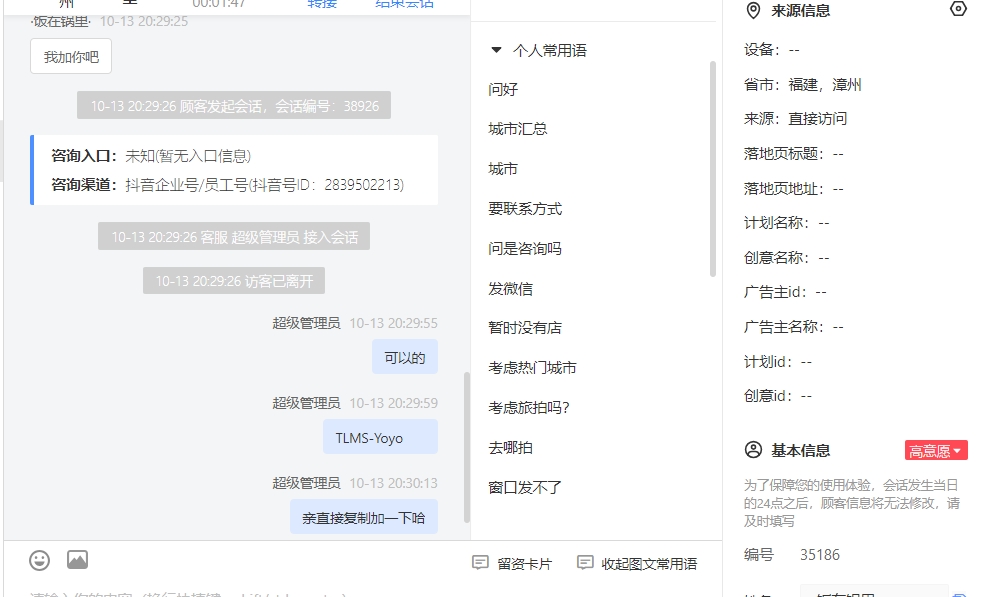Screen dimensions: 988x597
Task: Click the 广告主名称 field
Action: tap(793, 327)
